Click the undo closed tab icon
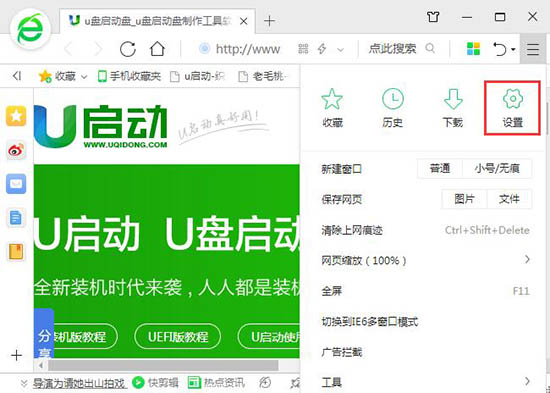 pos(500,49)
